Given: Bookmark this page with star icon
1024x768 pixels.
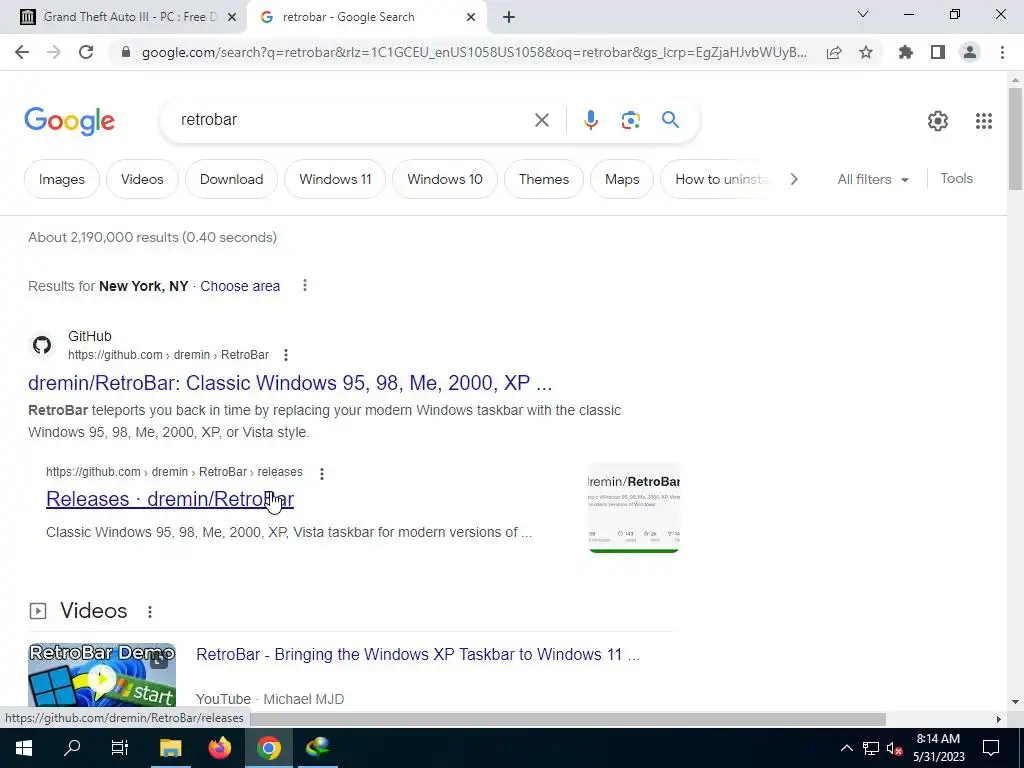Looking at the screenshot, I should click(x=866, y=52).
